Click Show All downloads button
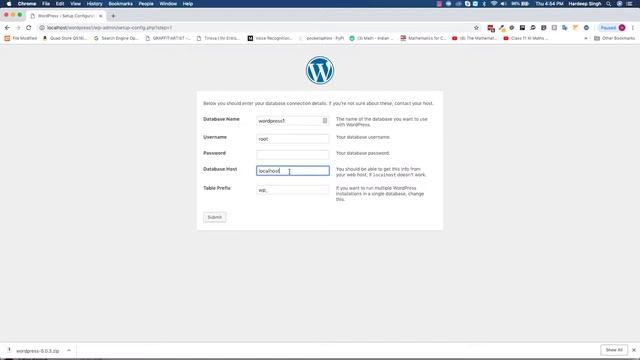Screen dimensions: 640x360 [614, 350]
